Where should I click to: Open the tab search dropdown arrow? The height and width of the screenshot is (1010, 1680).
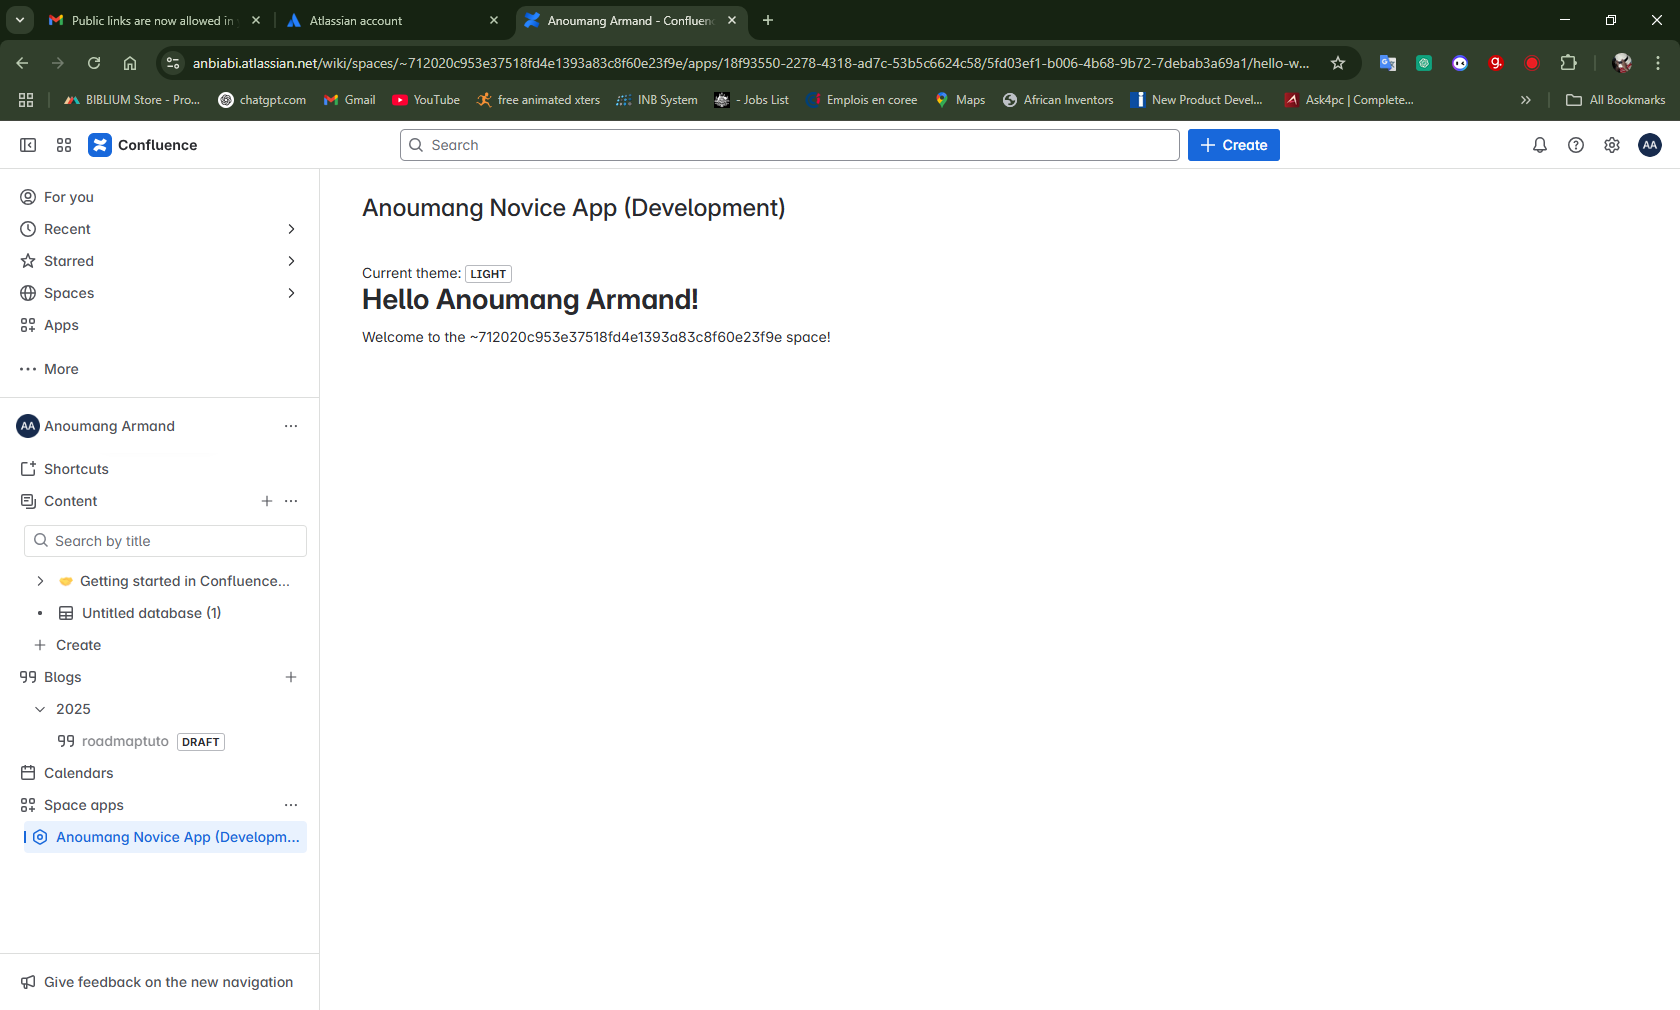(19, 20)
